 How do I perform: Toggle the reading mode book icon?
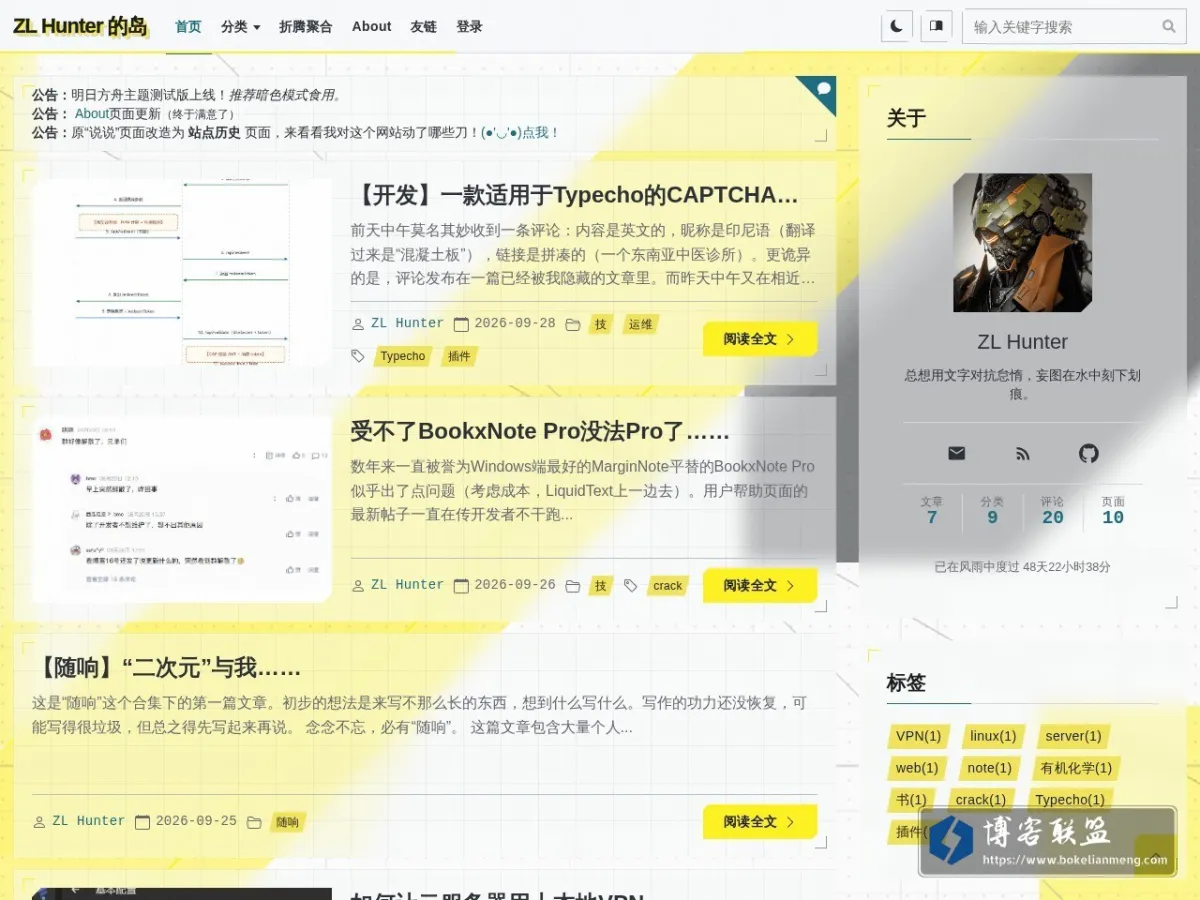[936, 26]
